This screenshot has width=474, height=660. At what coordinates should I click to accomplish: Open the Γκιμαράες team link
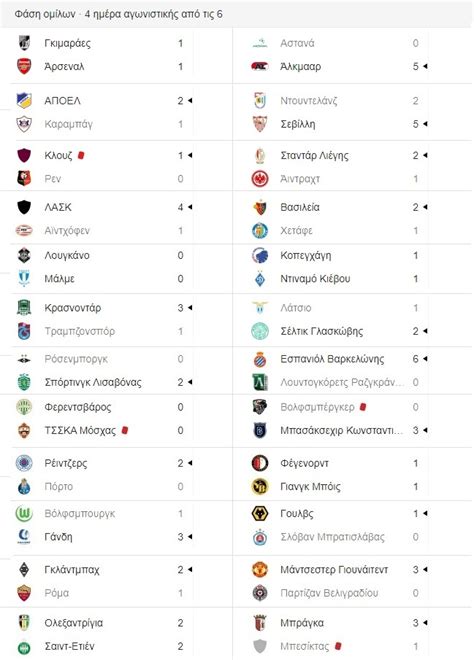tap(67, 43)
